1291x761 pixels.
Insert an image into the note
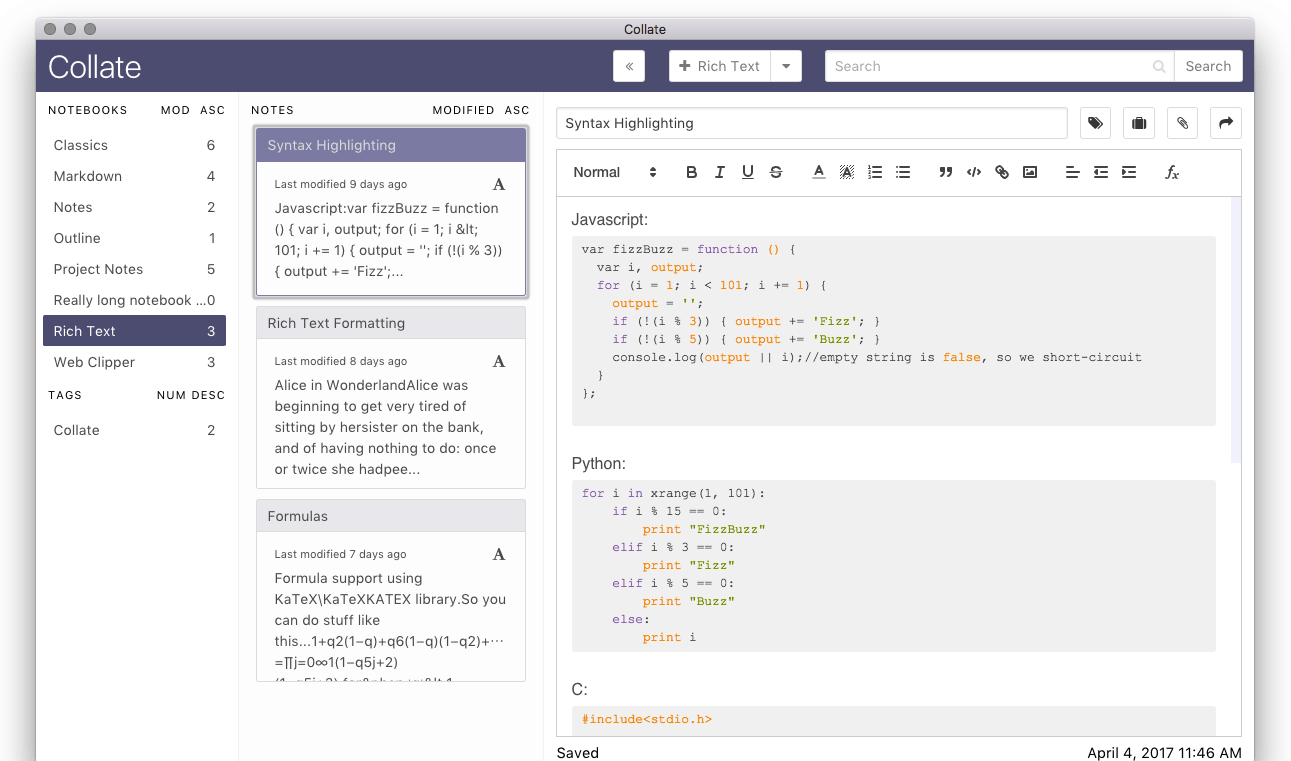coord(1029,172)
